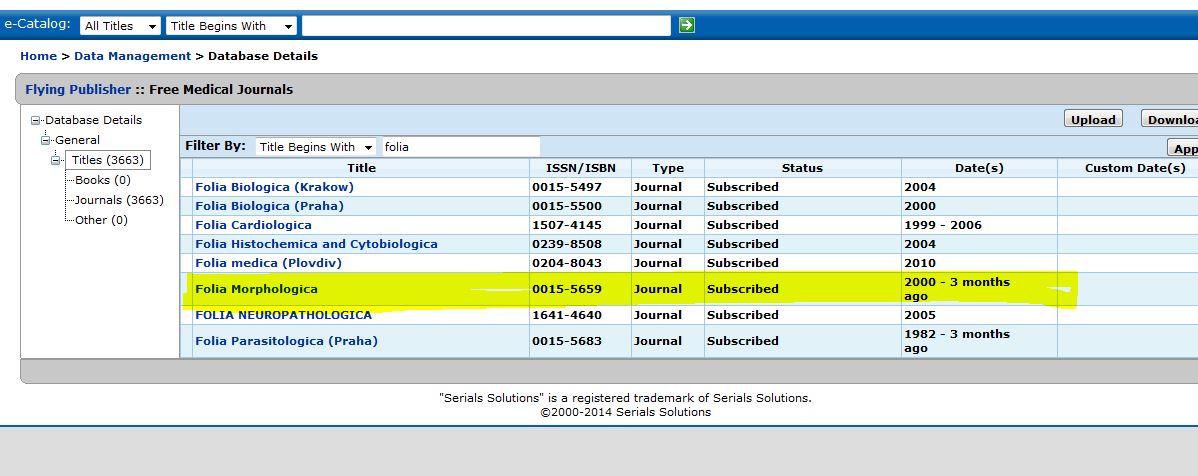Focus the e-Catalog search text field
Screen dimensions: 1198x476
coord(486,26)
